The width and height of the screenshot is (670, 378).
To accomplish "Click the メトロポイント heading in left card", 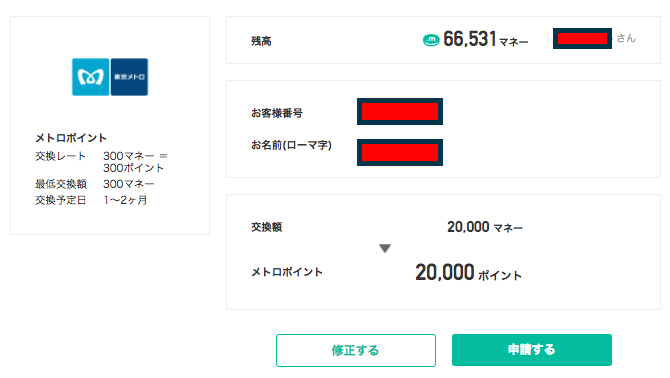I will tap(71, 138).
